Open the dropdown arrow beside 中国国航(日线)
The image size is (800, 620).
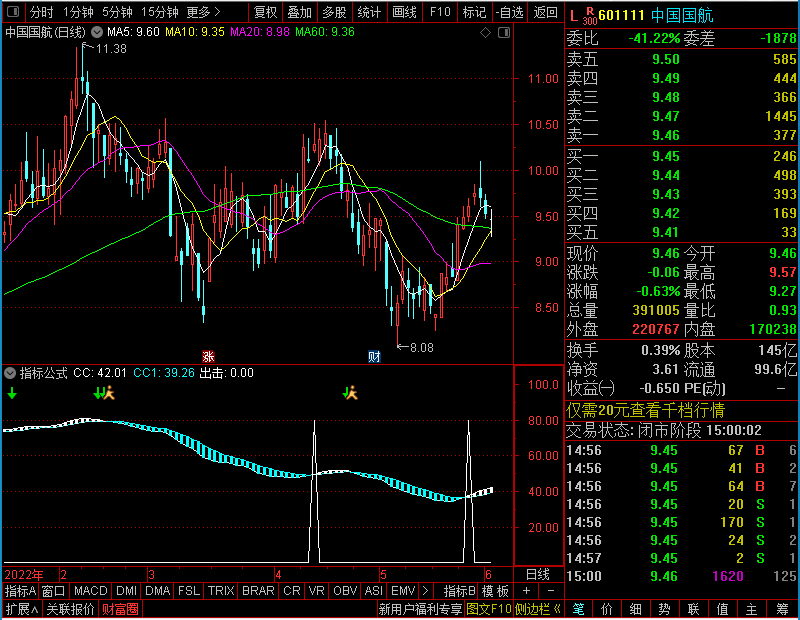tap(97, 32)
